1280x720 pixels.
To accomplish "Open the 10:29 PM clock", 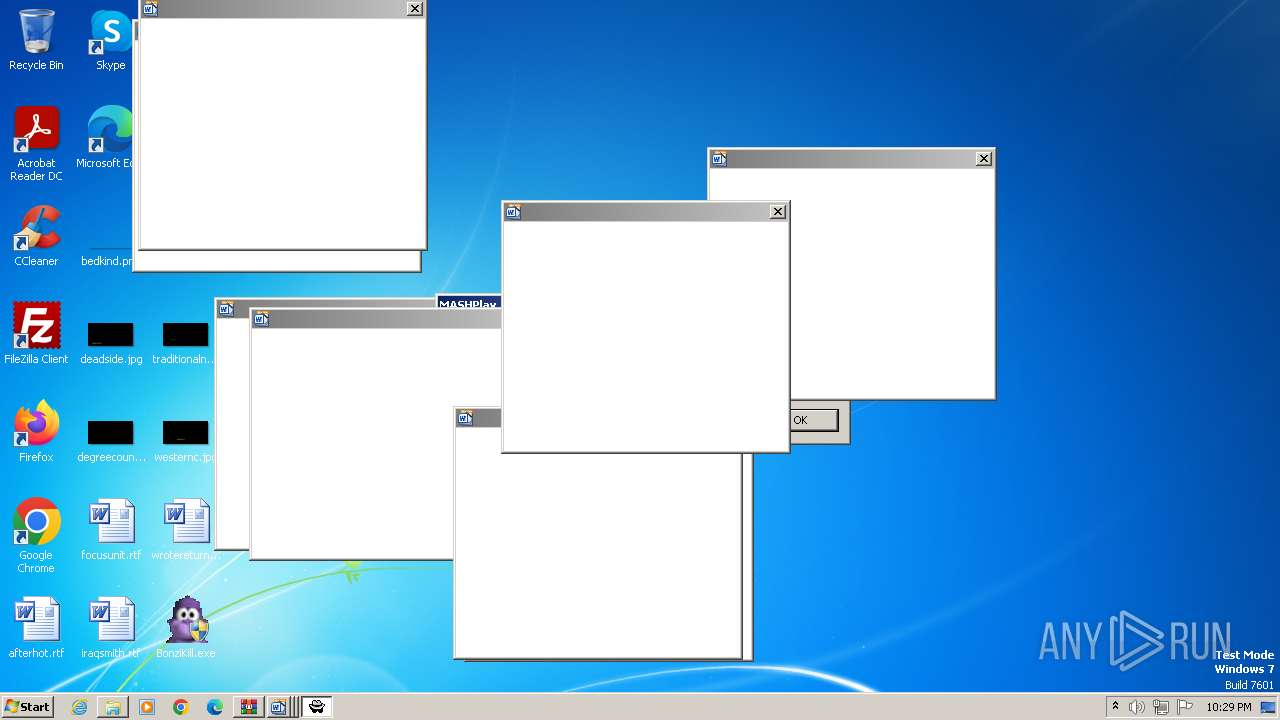I will pos(1229,707).
